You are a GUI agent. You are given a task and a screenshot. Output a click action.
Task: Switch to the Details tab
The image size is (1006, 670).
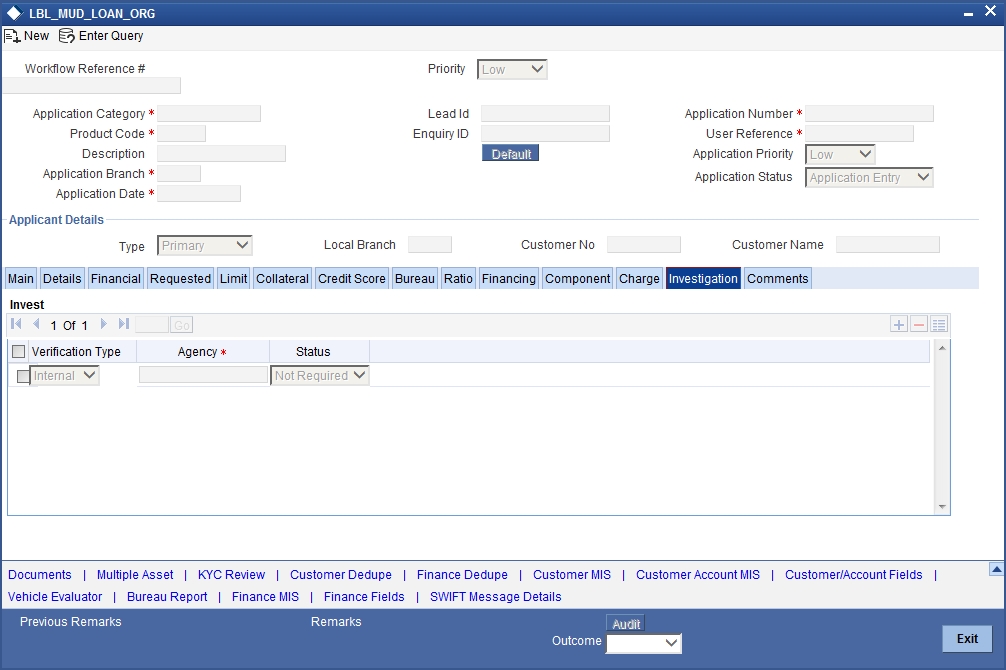(x=62, y=279)
